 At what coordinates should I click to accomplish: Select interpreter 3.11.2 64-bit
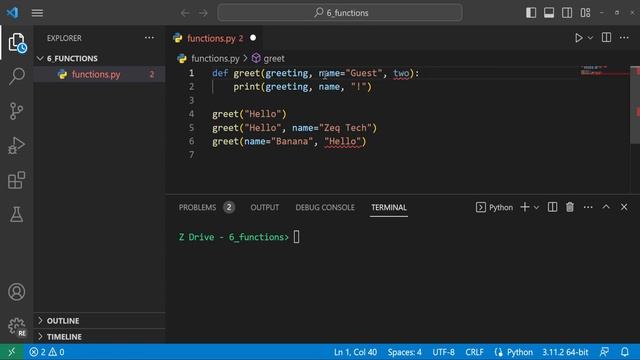click(565, 352)
